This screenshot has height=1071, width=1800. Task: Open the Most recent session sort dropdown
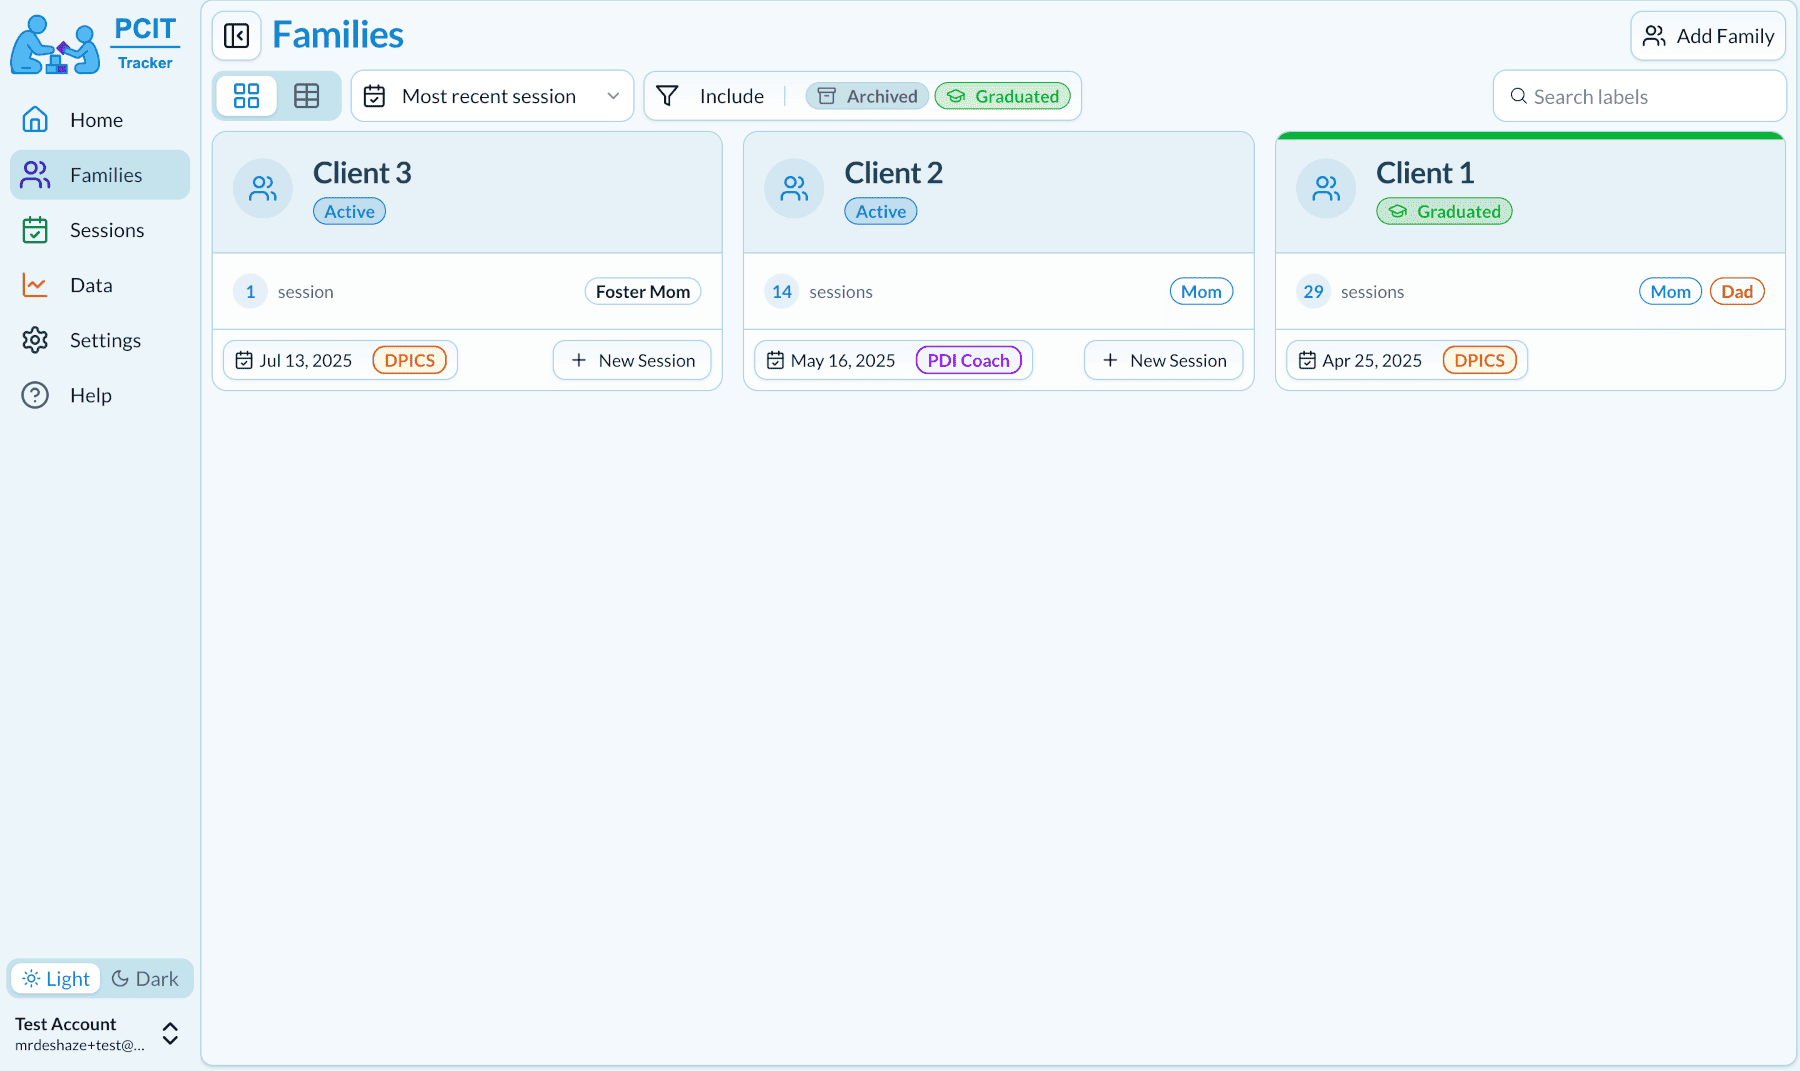coord(492,96)
